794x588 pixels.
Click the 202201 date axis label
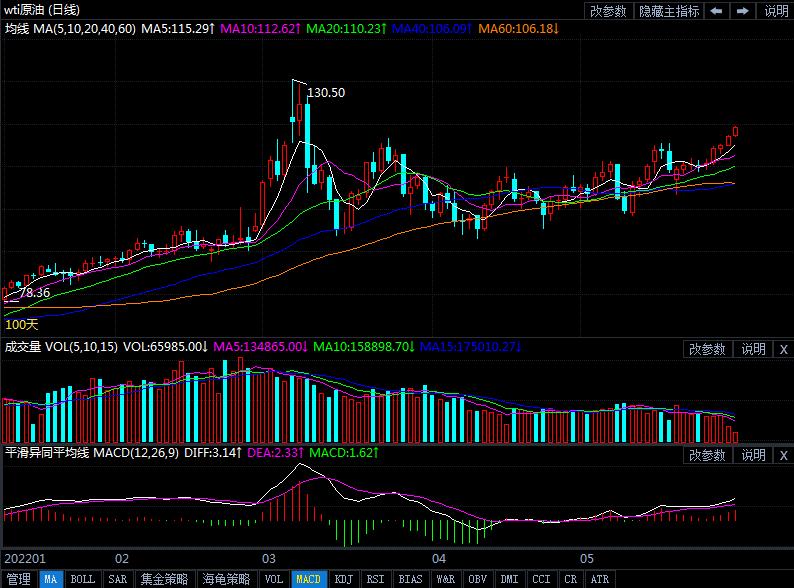[25, 559]
